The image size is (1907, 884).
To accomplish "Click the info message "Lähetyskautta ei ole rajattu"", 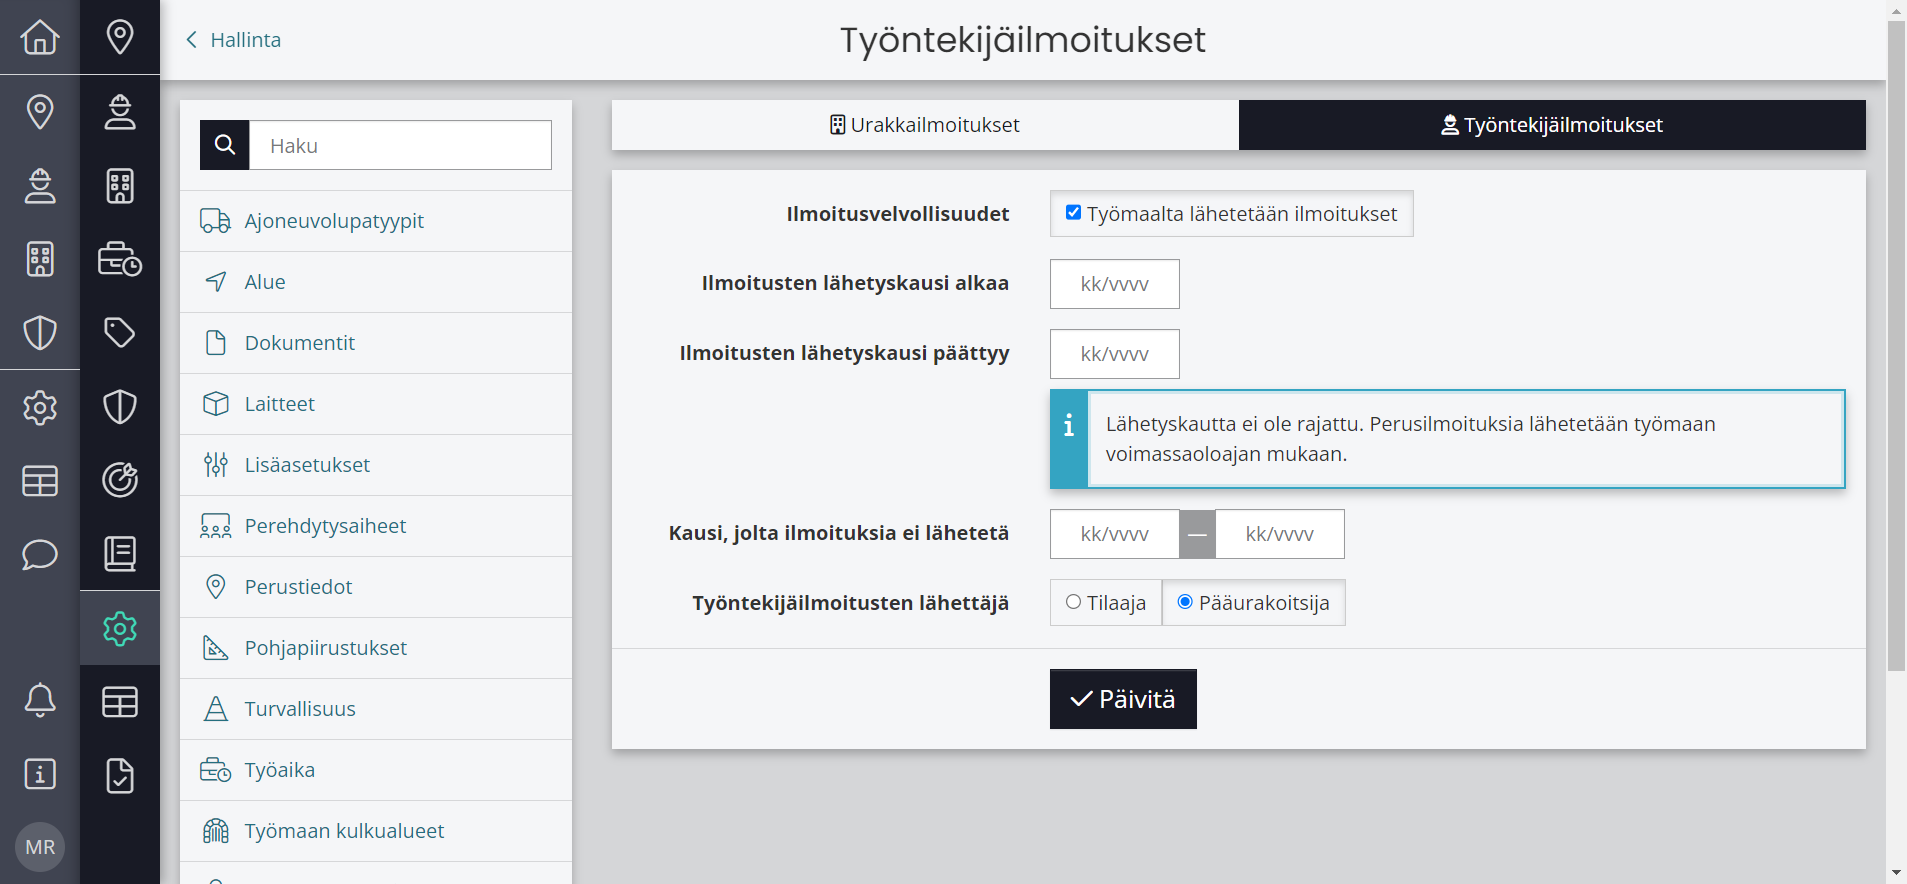I will (1447, 439).
